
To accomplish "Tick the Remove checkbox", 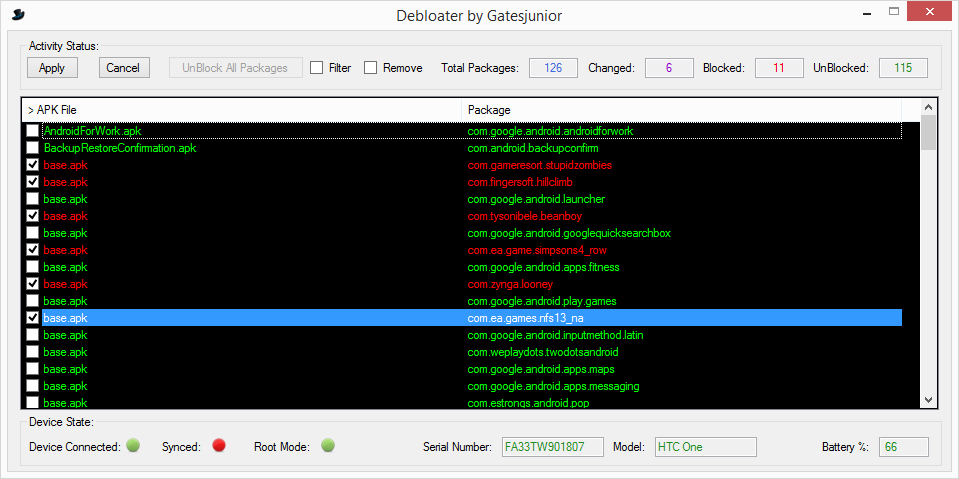I will coord(371,68).
